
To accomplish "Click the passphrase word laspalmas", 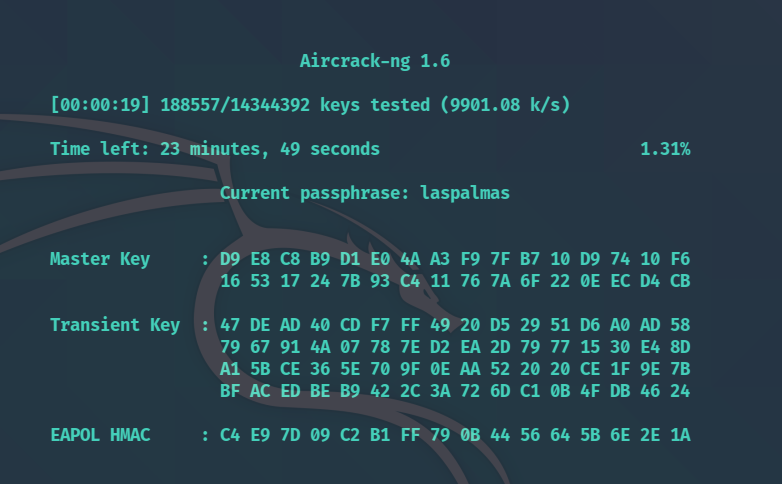I will [465, 194].
